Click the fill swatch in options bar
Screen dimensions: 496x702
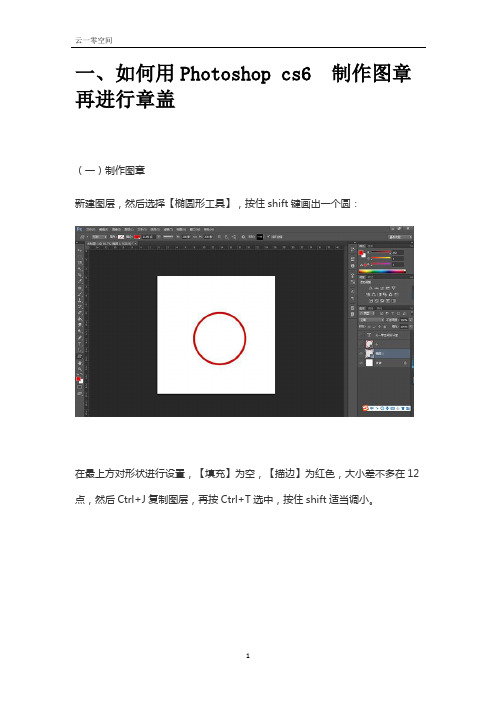click(121, 237)
